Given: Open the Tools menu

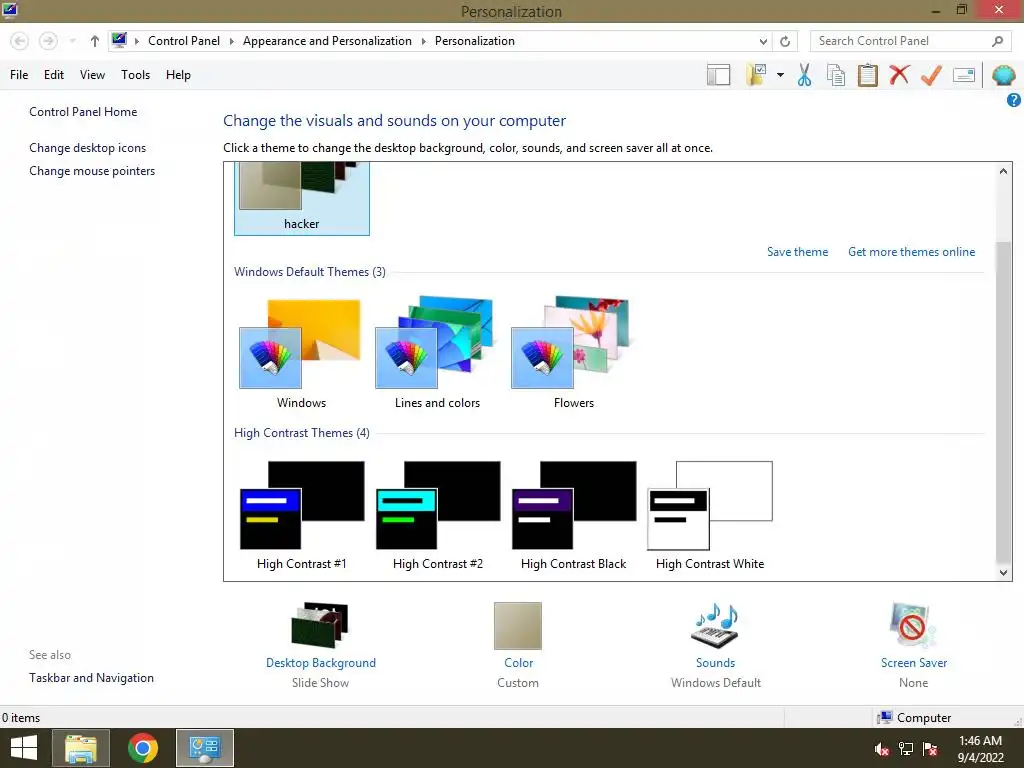Looking at the screenshot, I should click(x=135, y=74).
